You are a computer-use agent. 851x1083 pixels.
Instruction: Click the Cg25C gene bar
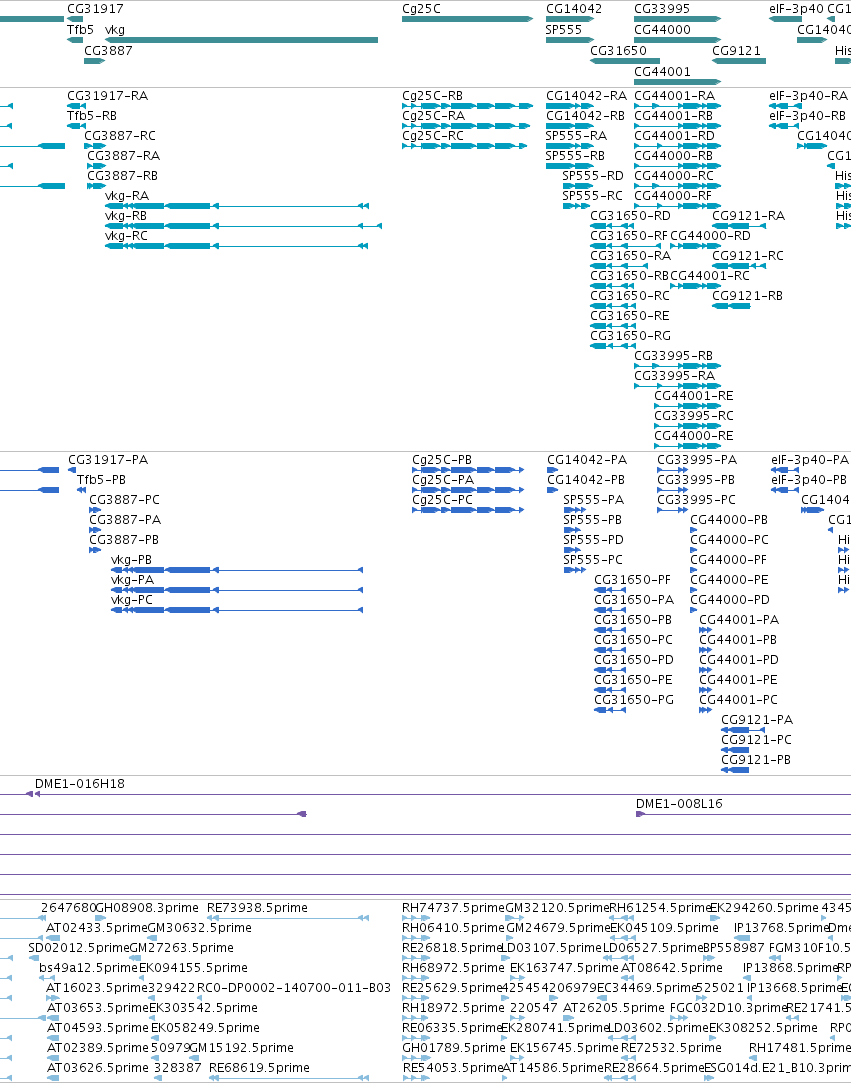tap(468, 19)
